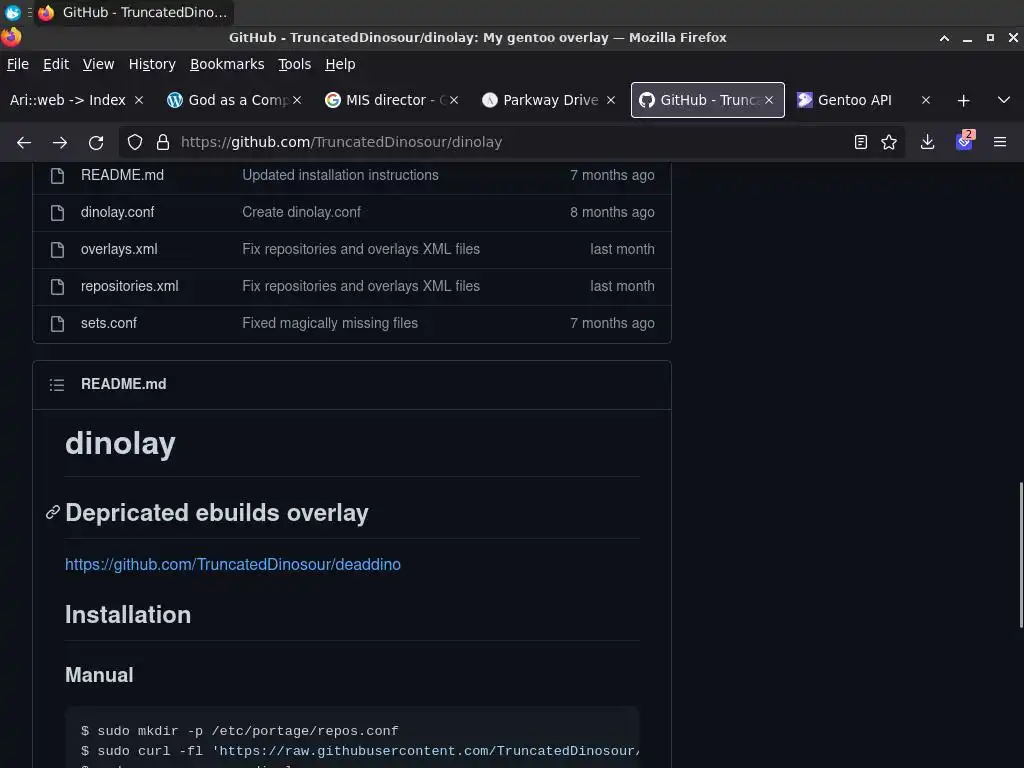Click '8 months ago' timestamp for dinolay.conf
This screenshot has height=768, width=1024.
point(612,212)
